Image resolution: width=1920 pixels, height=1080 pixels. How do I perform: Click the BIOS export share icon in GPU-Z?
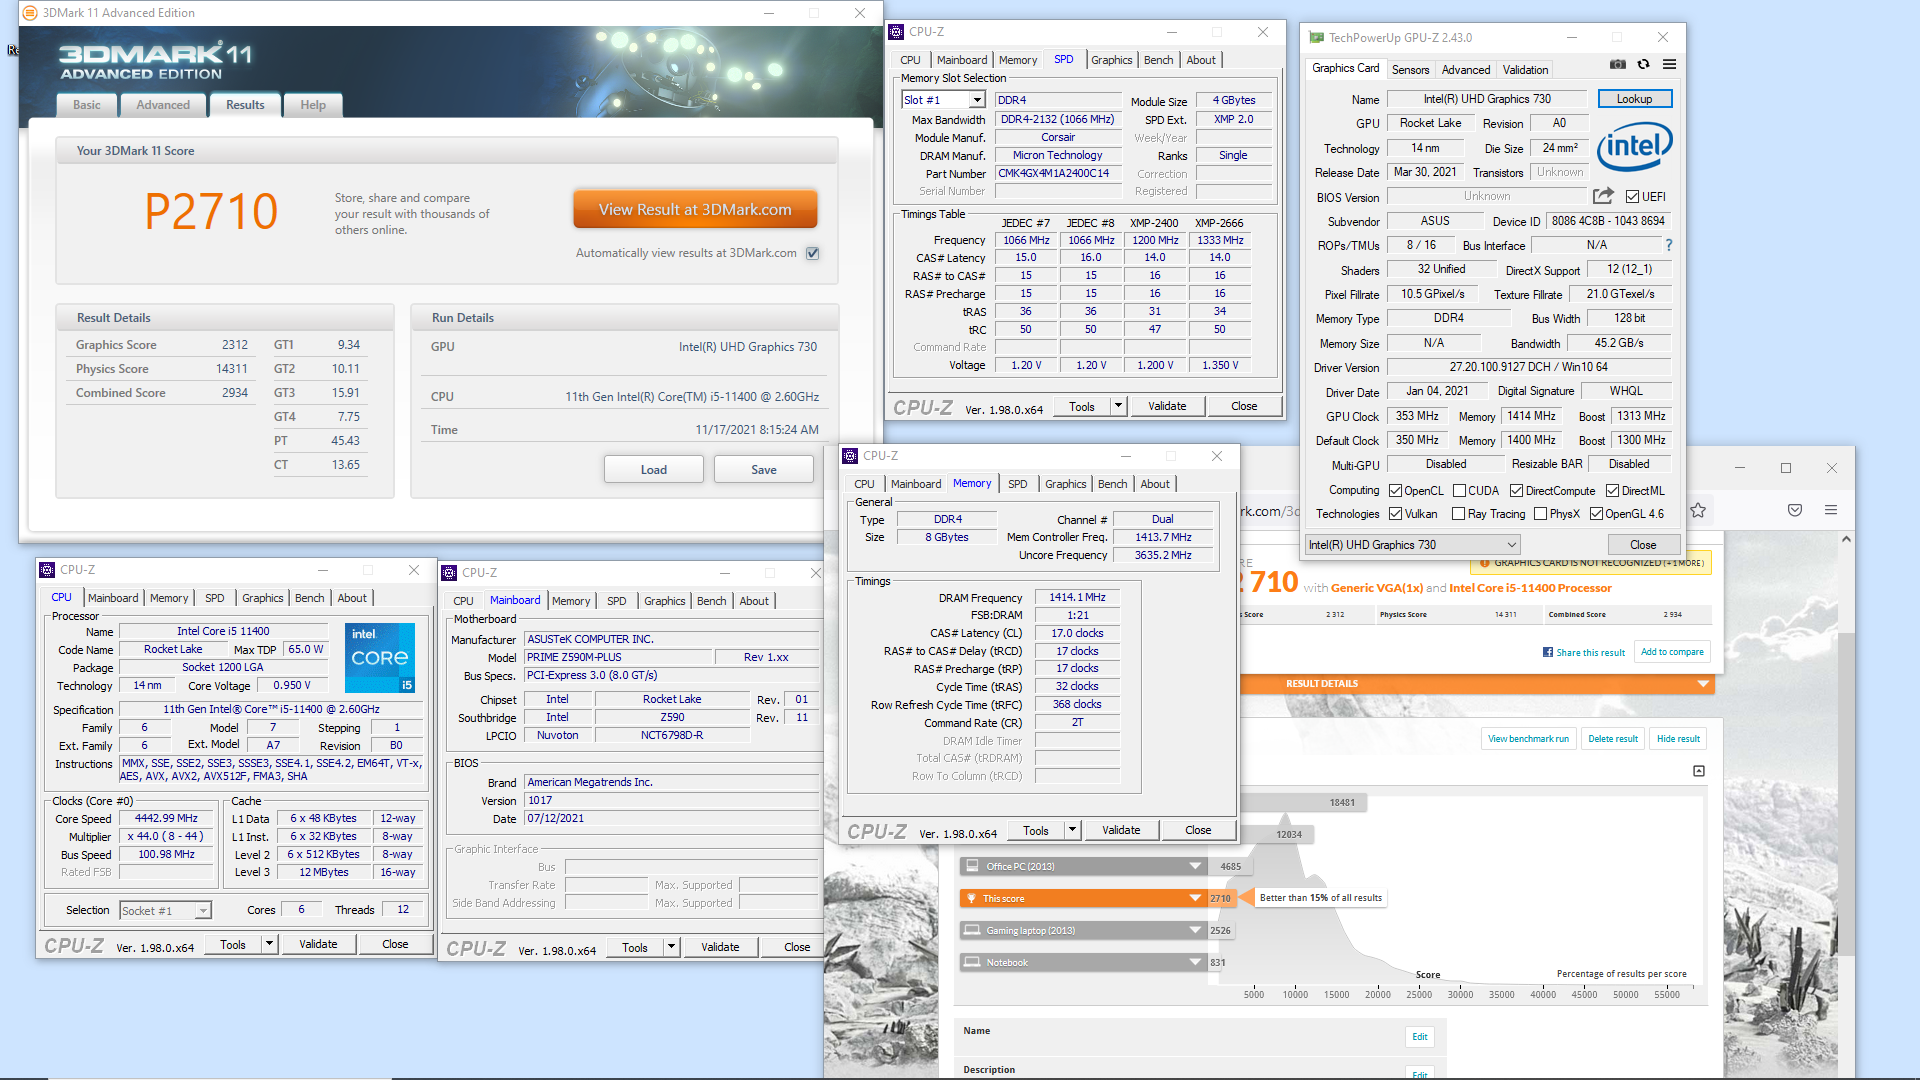(1603, 196)
